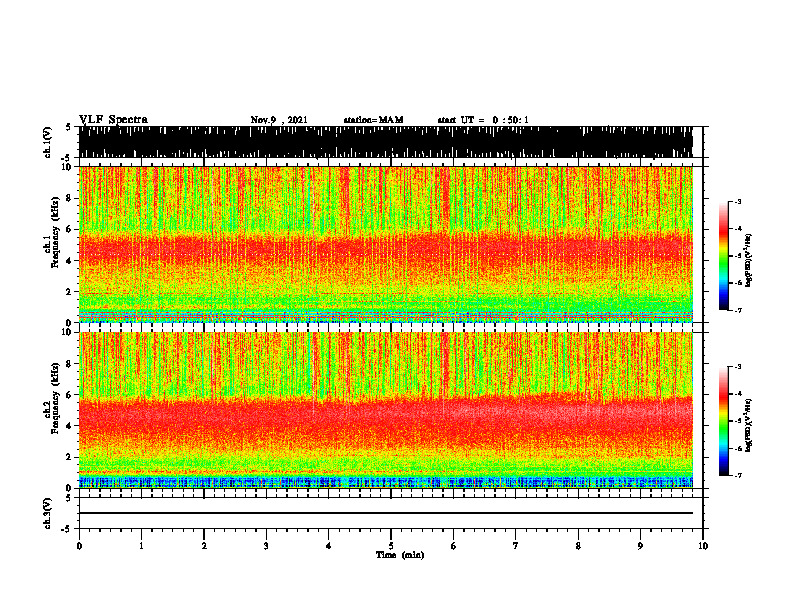Screen dimensions: 792x612
Task: Click the ch.1 spectrogram '4' kHz tick label
Action: pos(69,261)
